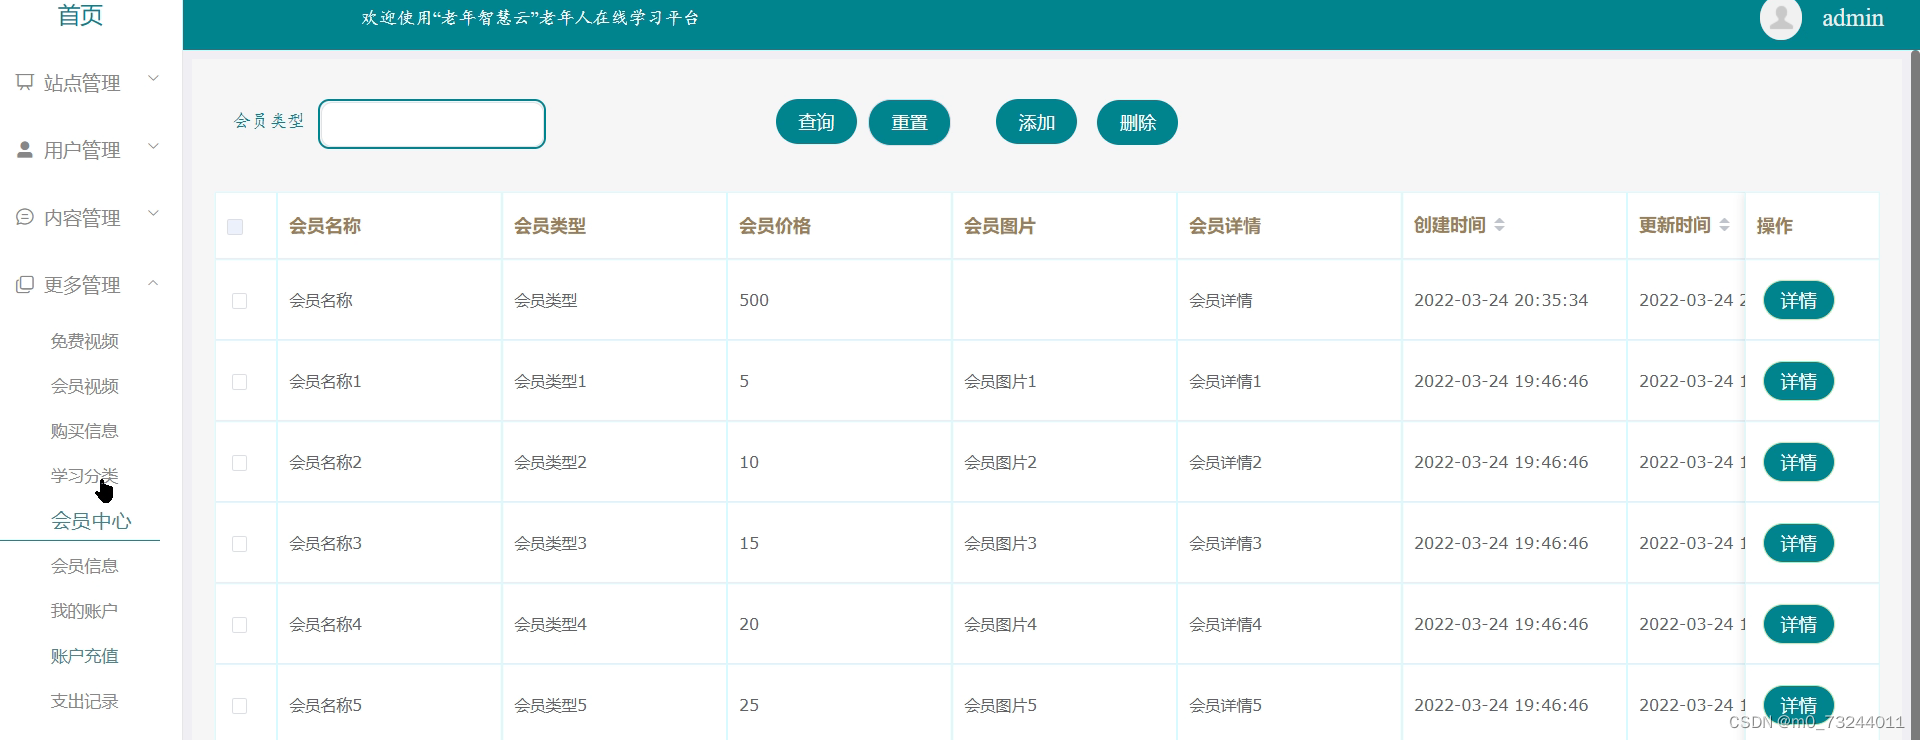Click the admin avatar icon
This screenshot has height=740, width=1920.
click(1781, 18)
